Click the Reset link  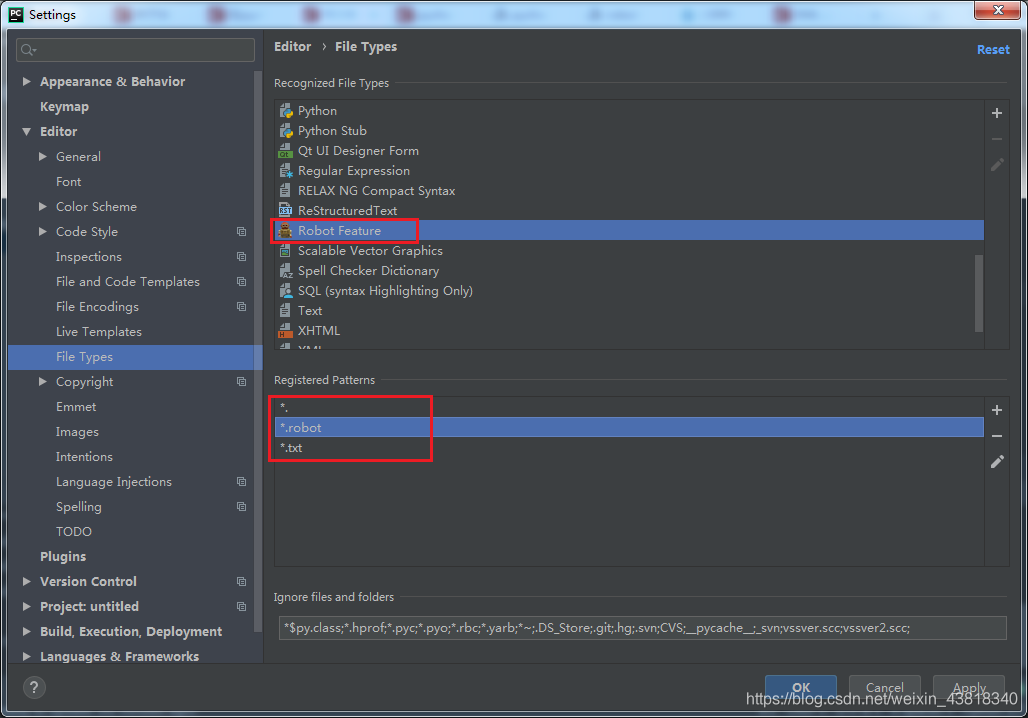tap(993, 50)
